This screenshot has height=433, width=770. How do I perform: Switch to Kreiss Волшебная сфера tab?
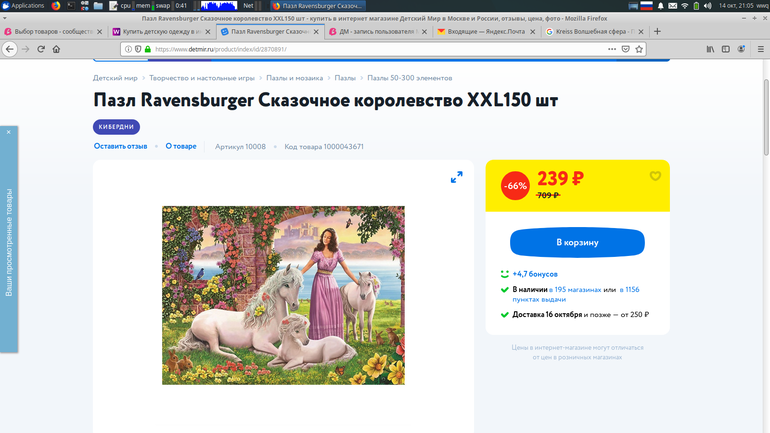click(x=595, y=31)
